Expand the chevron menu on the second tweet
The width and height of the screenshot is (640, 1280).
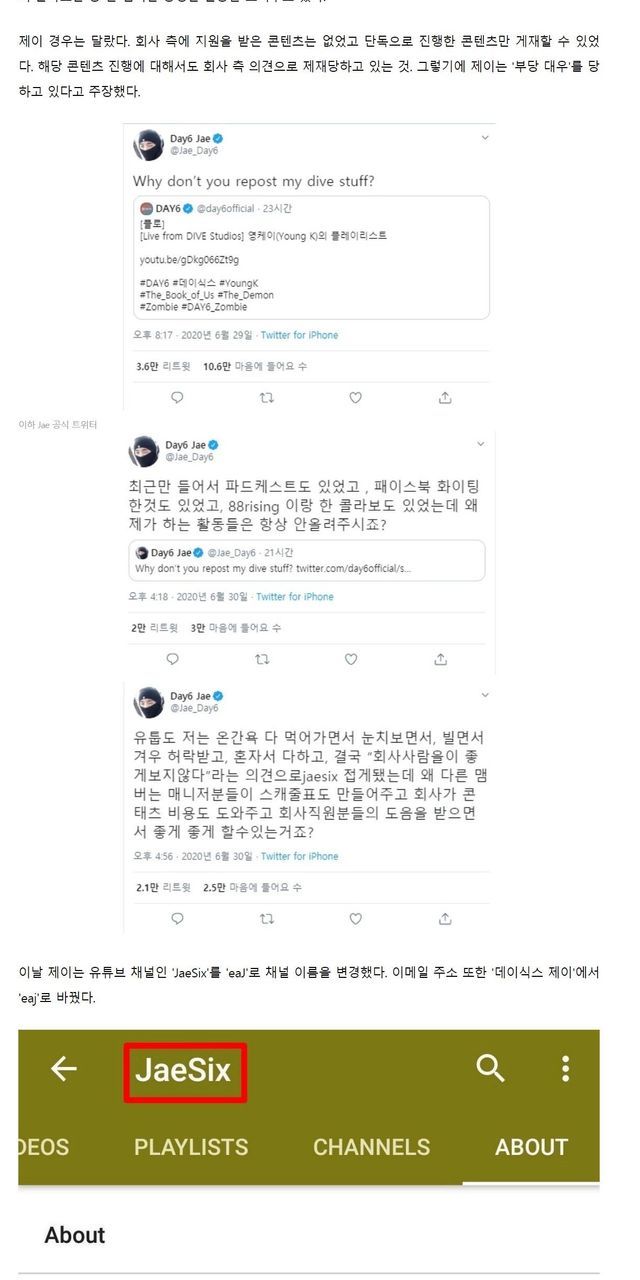[484, 440]
